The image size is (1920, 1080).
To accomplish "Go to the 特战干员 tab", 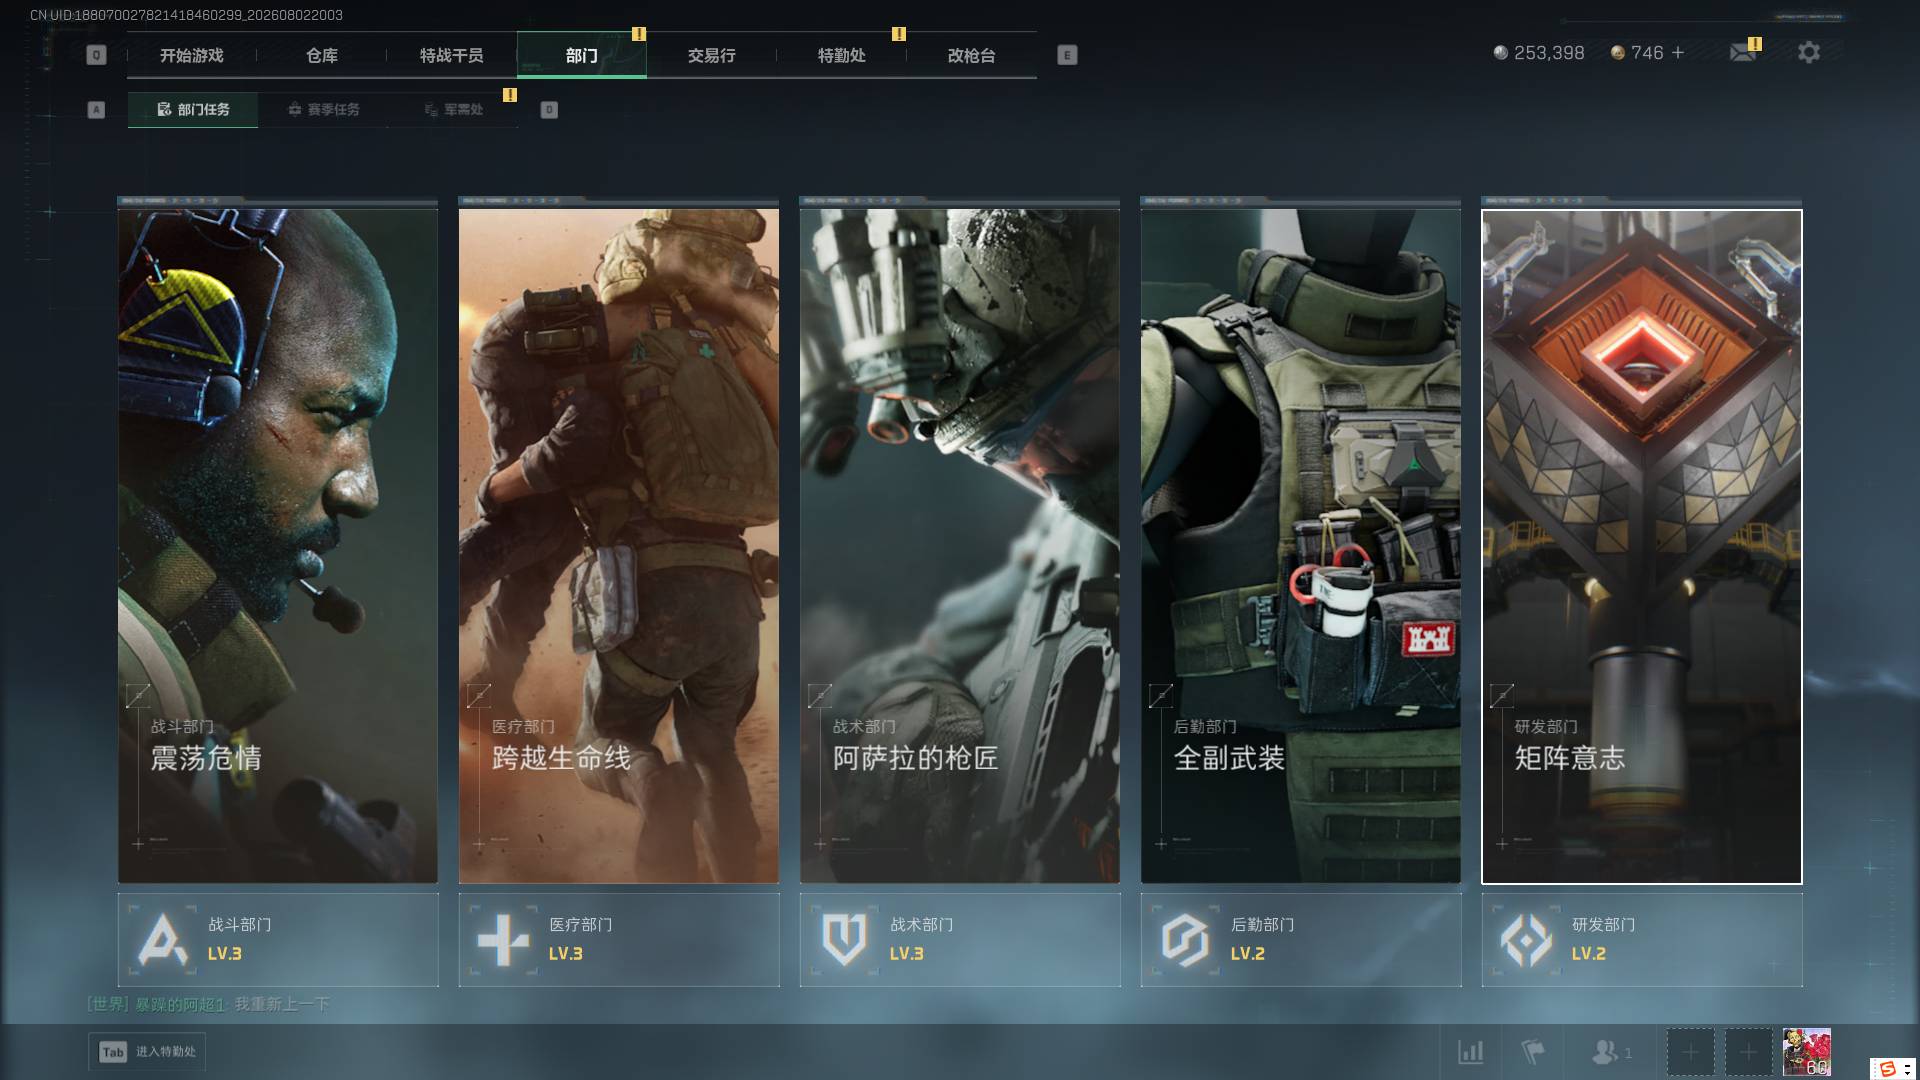I will pos(452,56).
